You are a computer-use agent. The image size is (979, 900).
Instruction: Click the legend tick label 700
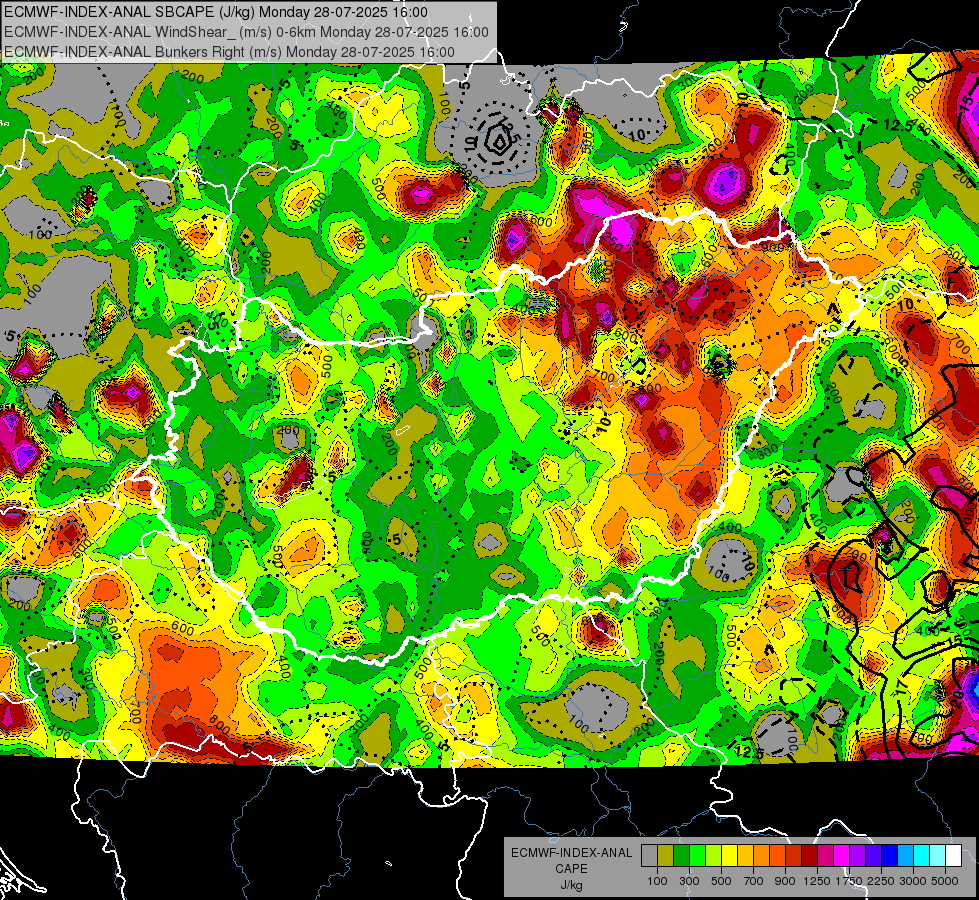(x=754, y=881)
